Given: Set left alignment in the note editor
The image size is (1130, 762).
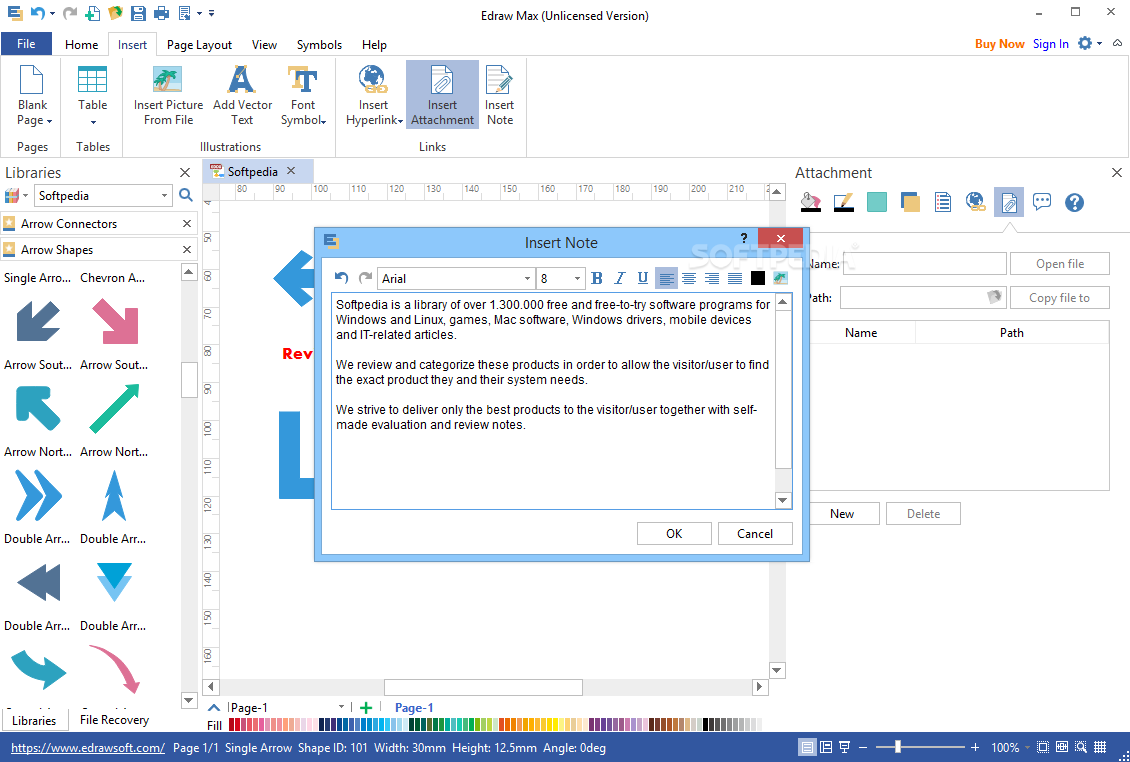Looking at the screenshot, I should tap(667, 278).
